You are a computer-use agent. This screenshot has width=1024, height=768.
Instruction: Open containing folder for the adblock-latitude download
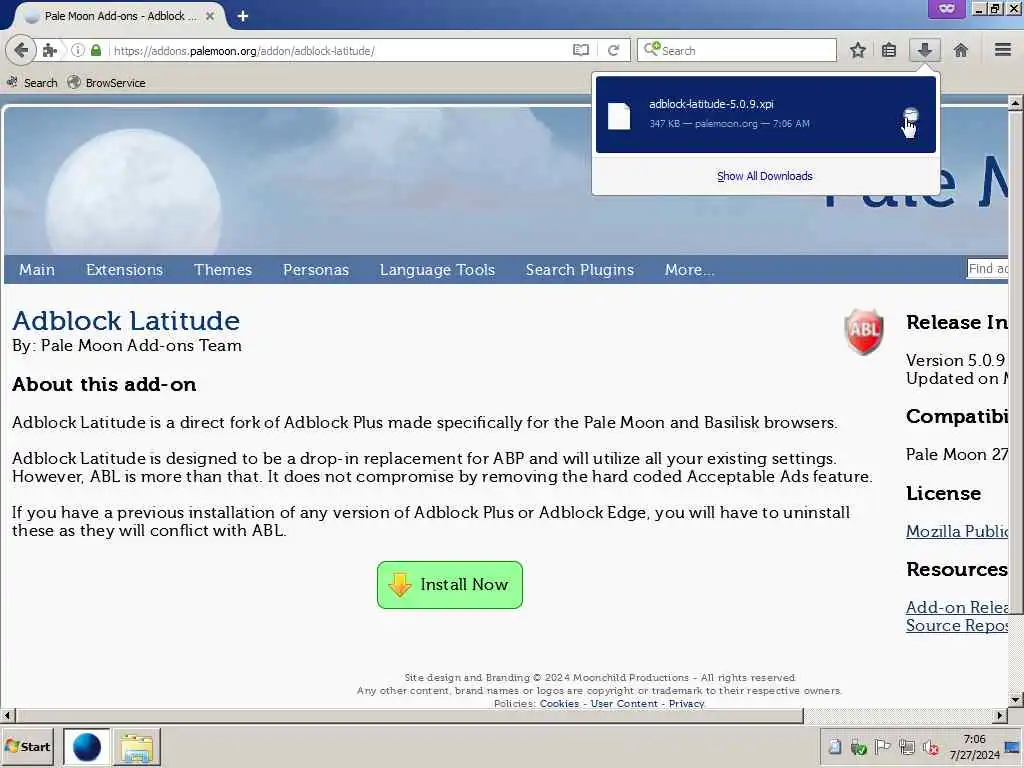pos(910,116)
